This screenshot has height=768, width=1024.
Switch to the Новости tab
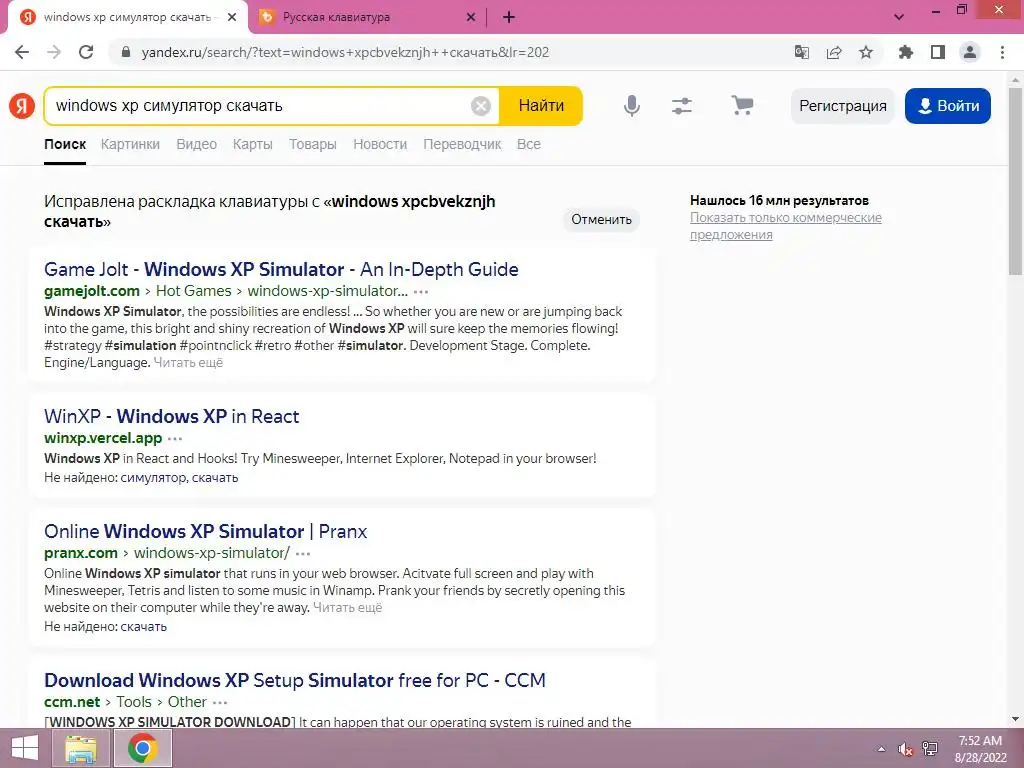pyautogui.click(x=380, y=144)
